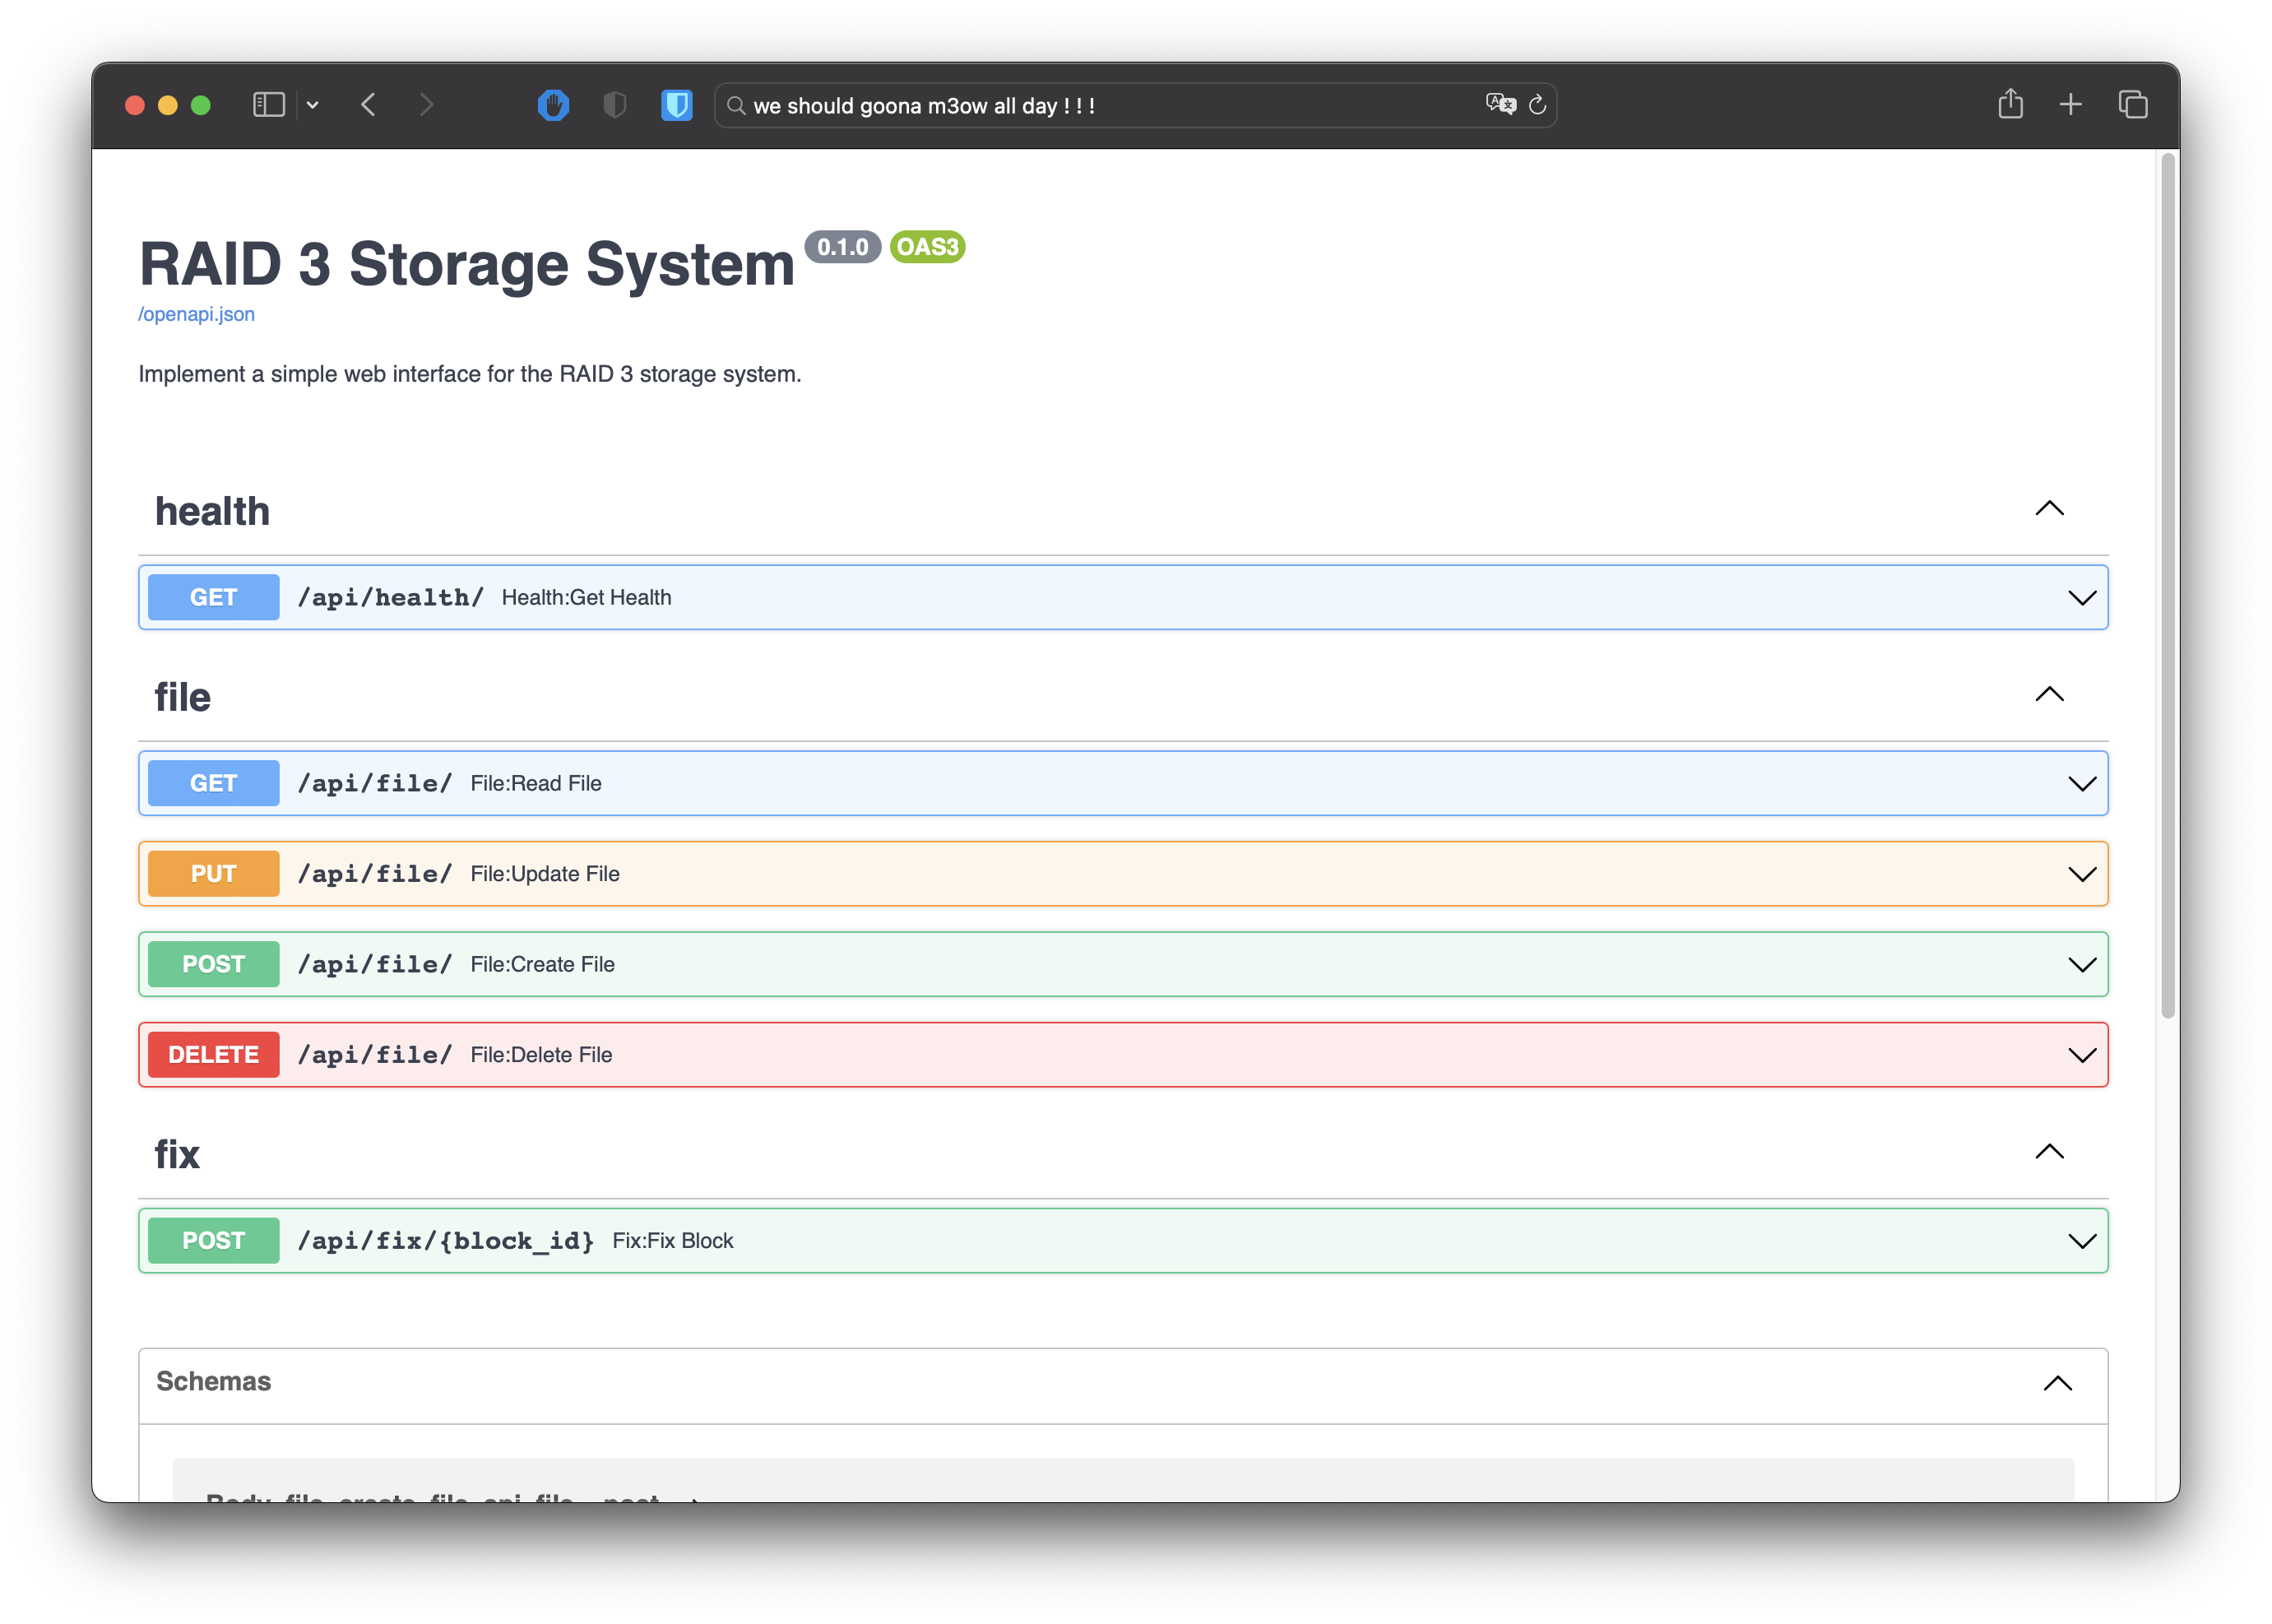Open a new tab with the plus icon
The width and height of the screenshot is (2272, 1624).
(2071, 105)
